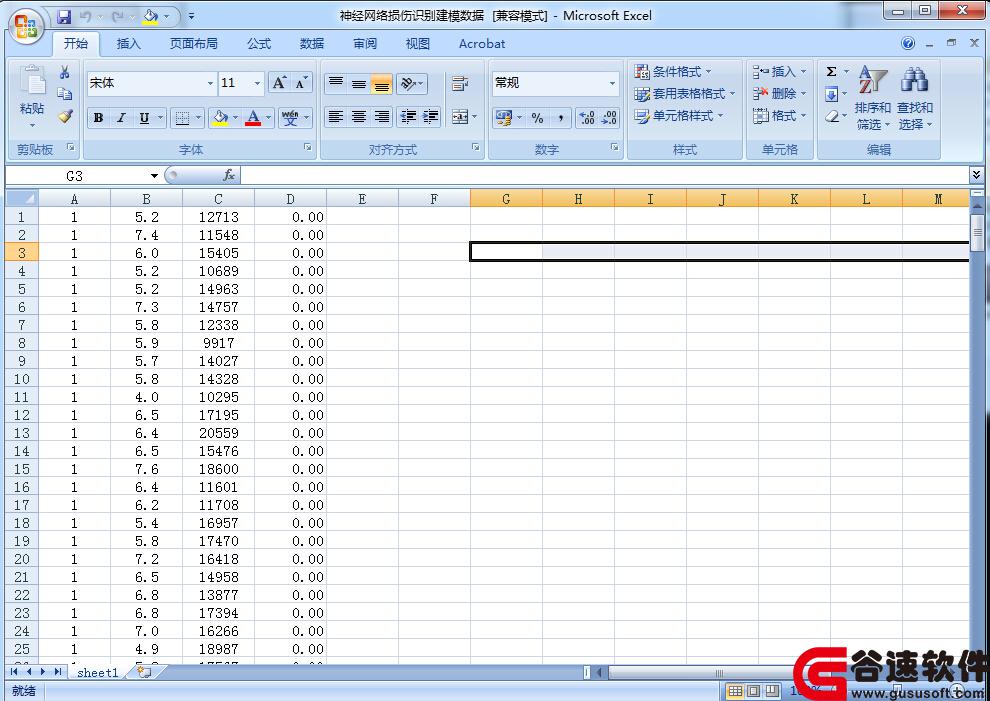Click 删除 in the cells group
Viewport: 990px width, 701px height.
[779, 93]
